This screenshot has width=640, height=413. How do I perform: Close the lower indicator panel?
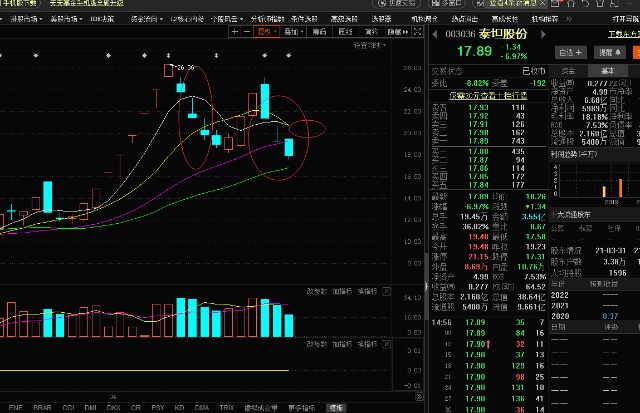pos(387,344)
